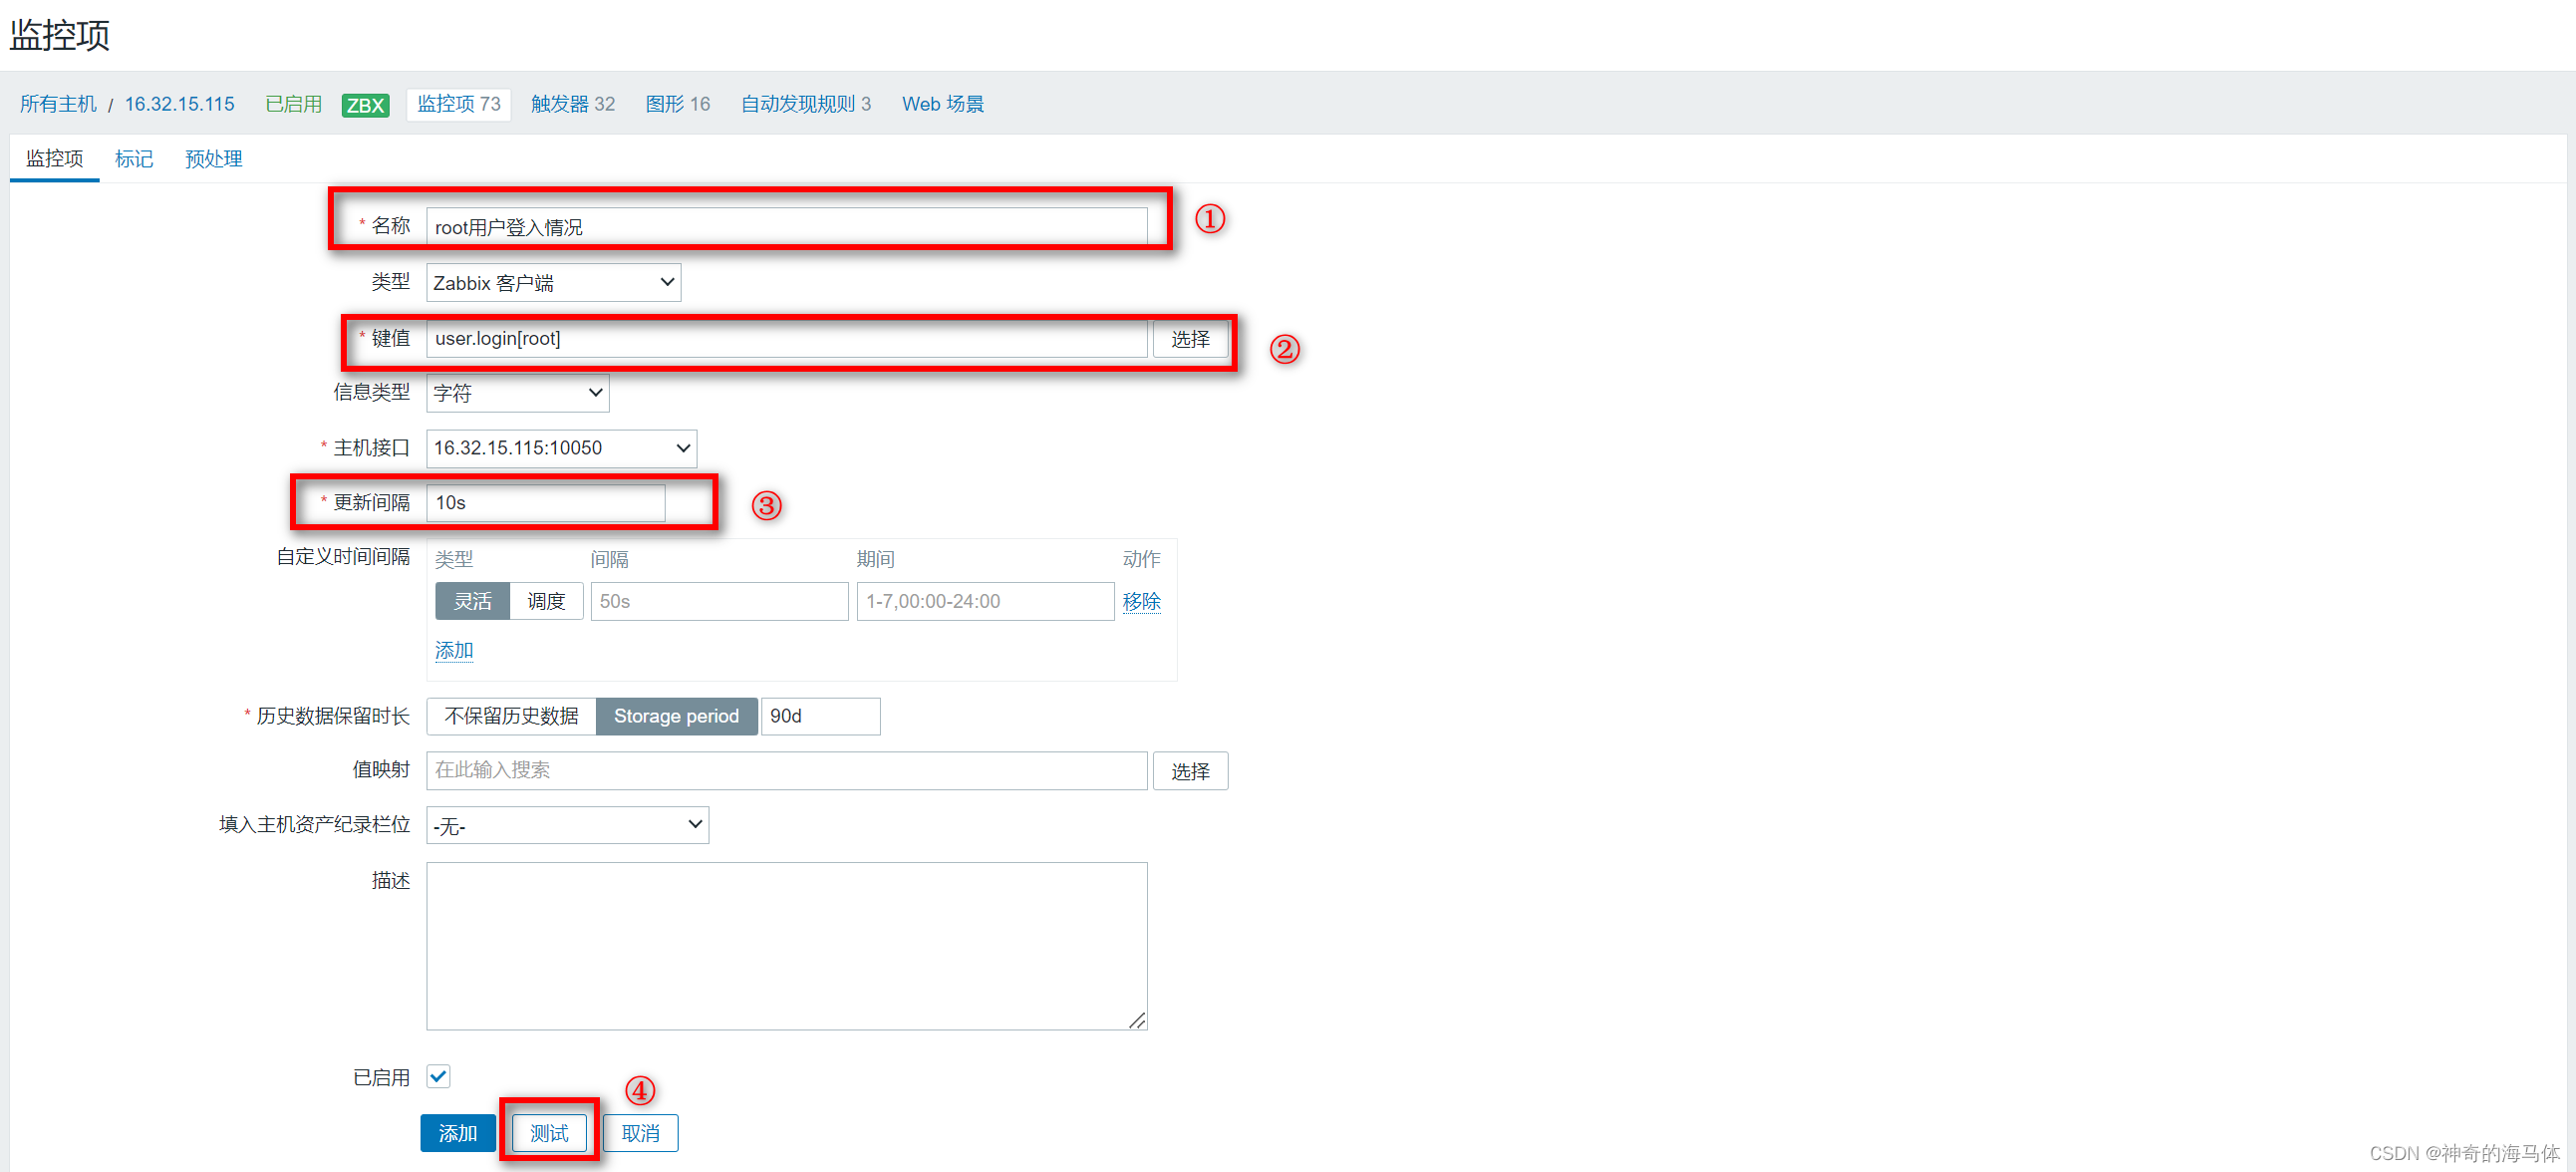Switch to the 预处理 tab
Image resolution: width=2576 pixels, height=1172 pixels.
pos(213,159)
